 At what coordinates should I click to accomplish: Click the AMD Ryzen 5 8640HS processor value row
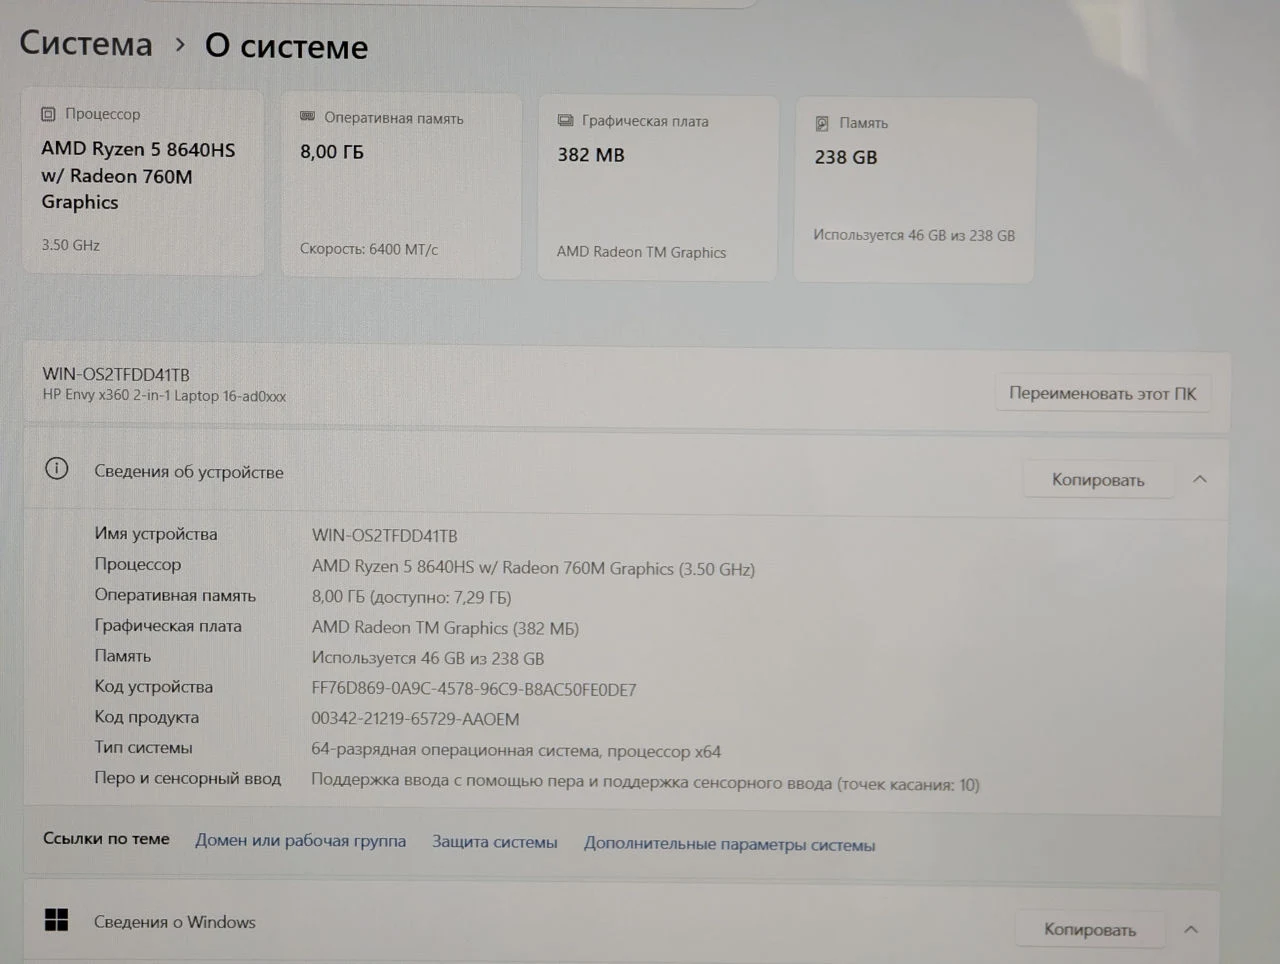(x=533, y=568)
